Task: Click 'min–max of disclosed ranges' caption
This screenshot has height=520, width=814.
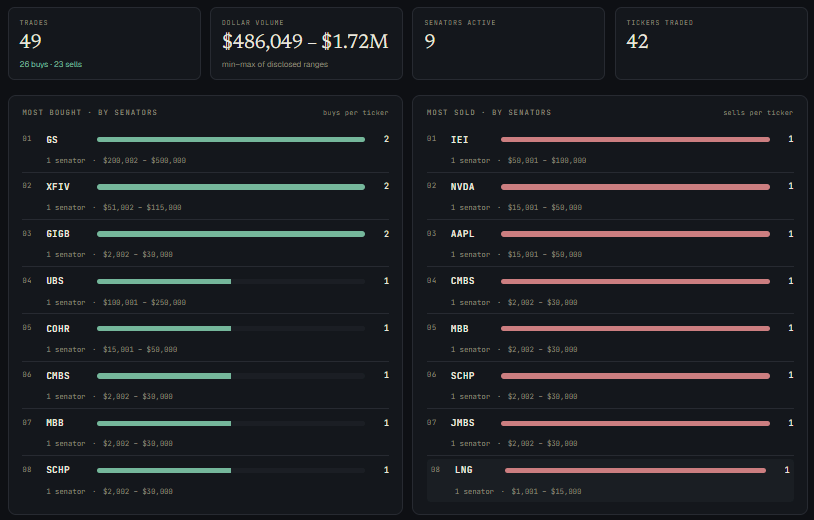Action: (275, 64)
